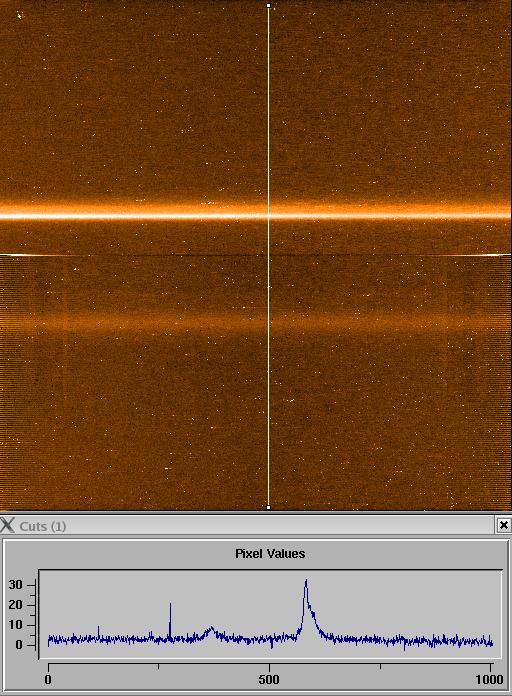Image resolution: width=512 pixels, height=696 pixels.
Task: Click the Cuts (1) title bar text
Action: coord(43,526)
